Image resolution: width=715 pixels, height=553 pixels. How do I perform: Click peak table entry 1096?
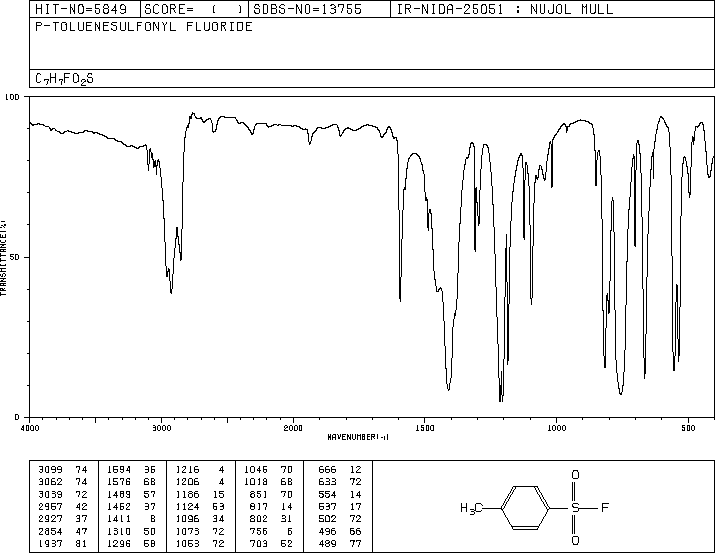click(x=187, y=519)
